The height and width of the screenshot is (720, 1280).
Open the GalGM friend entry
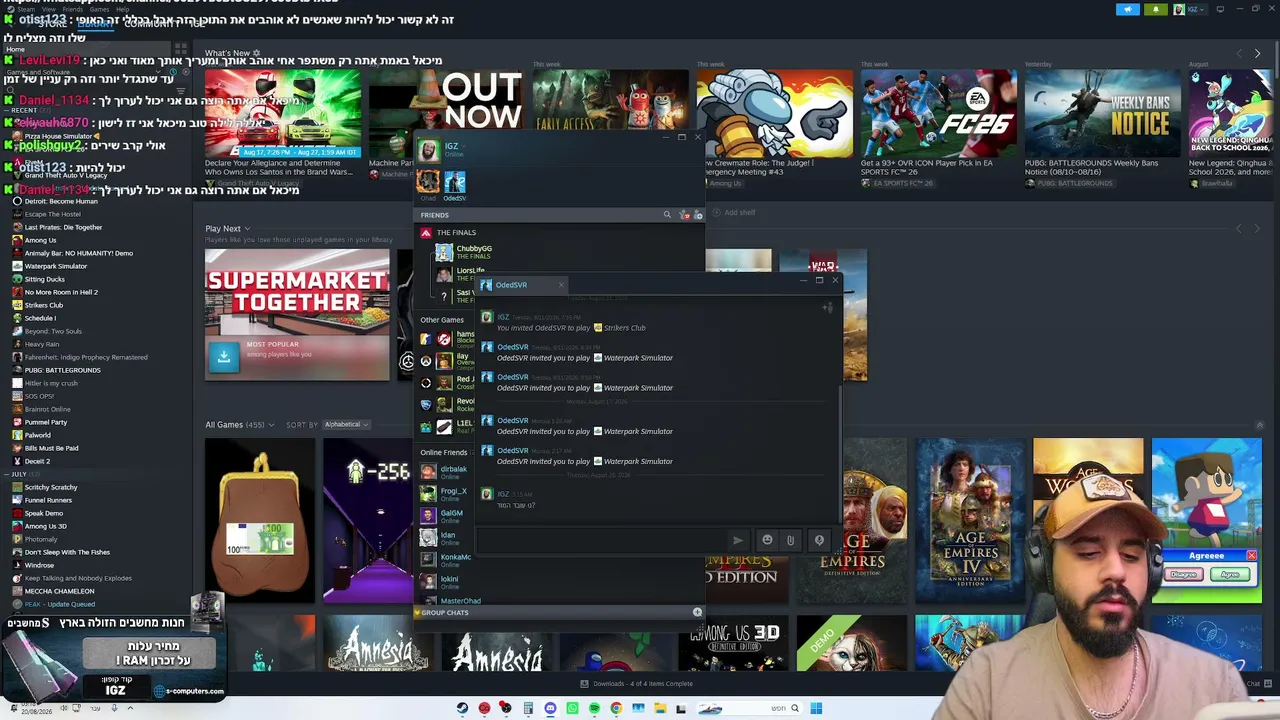click(x=442, y=516)
